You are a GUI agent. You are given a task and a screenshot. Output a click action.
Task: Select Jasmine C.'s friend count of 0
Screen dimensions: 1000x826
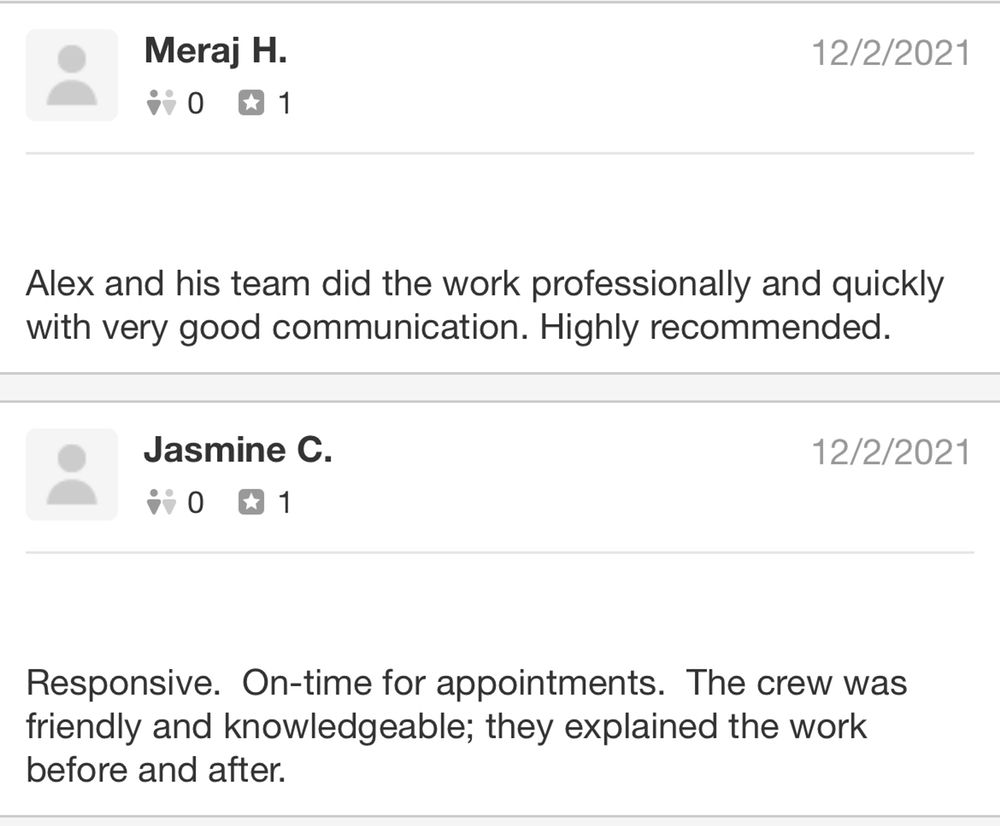coord(195,502)
